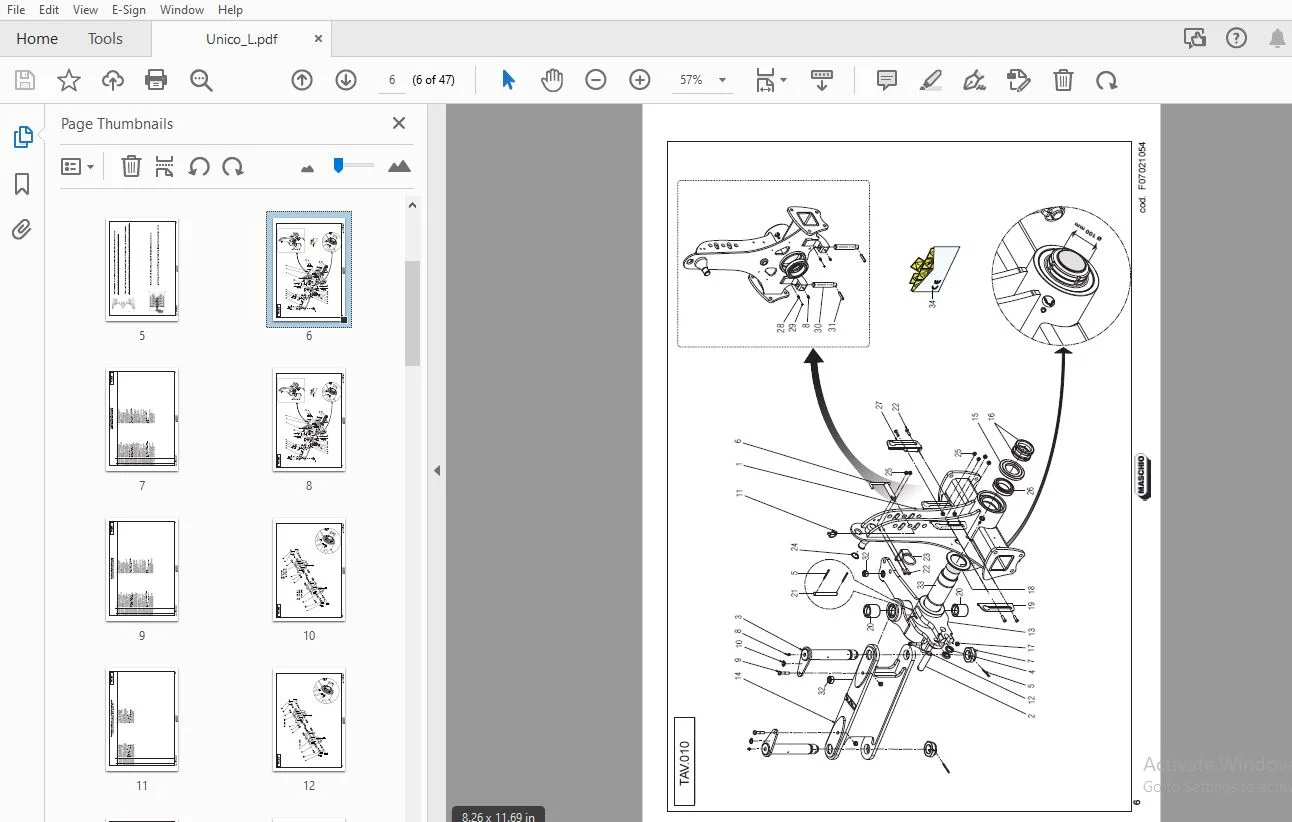Zoom in with the plus circle button
This screenshot has height=822, width=1292.
(x=640, y=80)
